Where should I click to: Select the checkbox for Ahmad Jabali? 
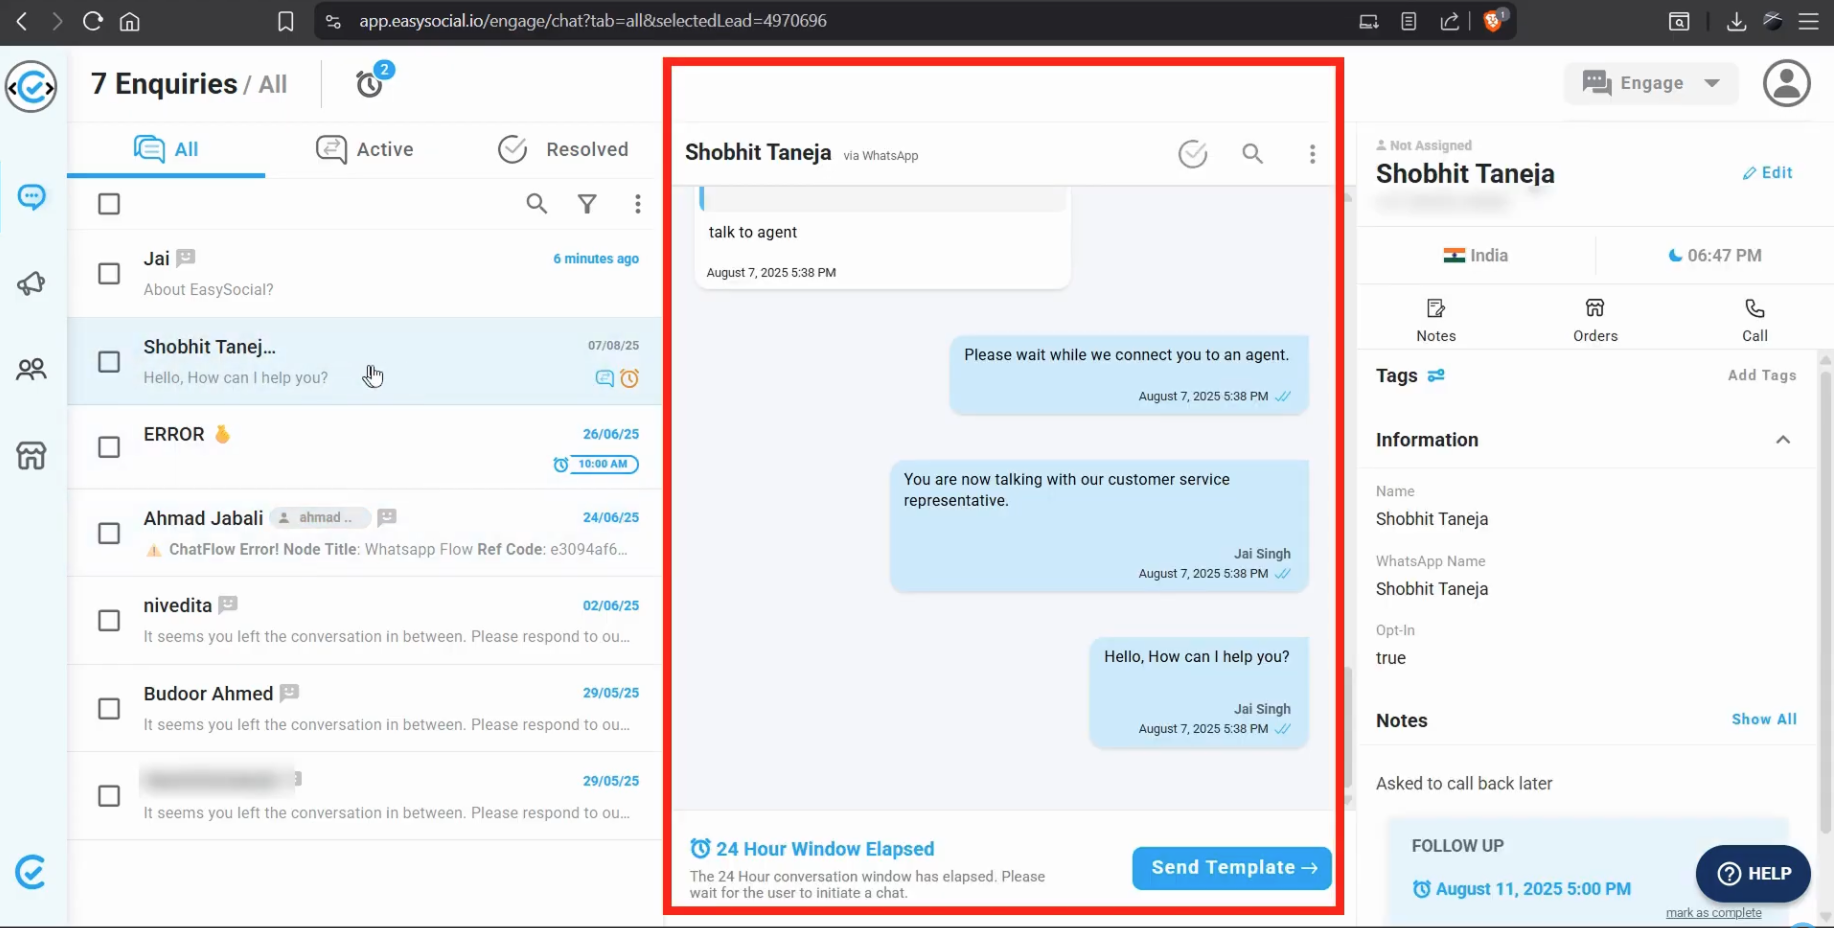(x=109, y=533)
